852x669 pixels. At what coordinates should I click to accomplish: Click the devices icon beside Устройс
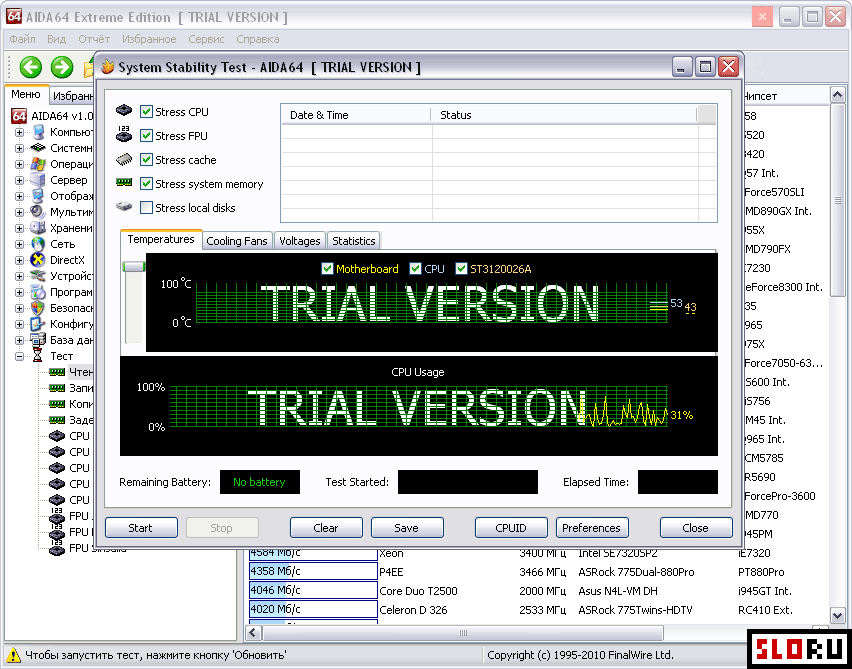[x=38, y=276]
